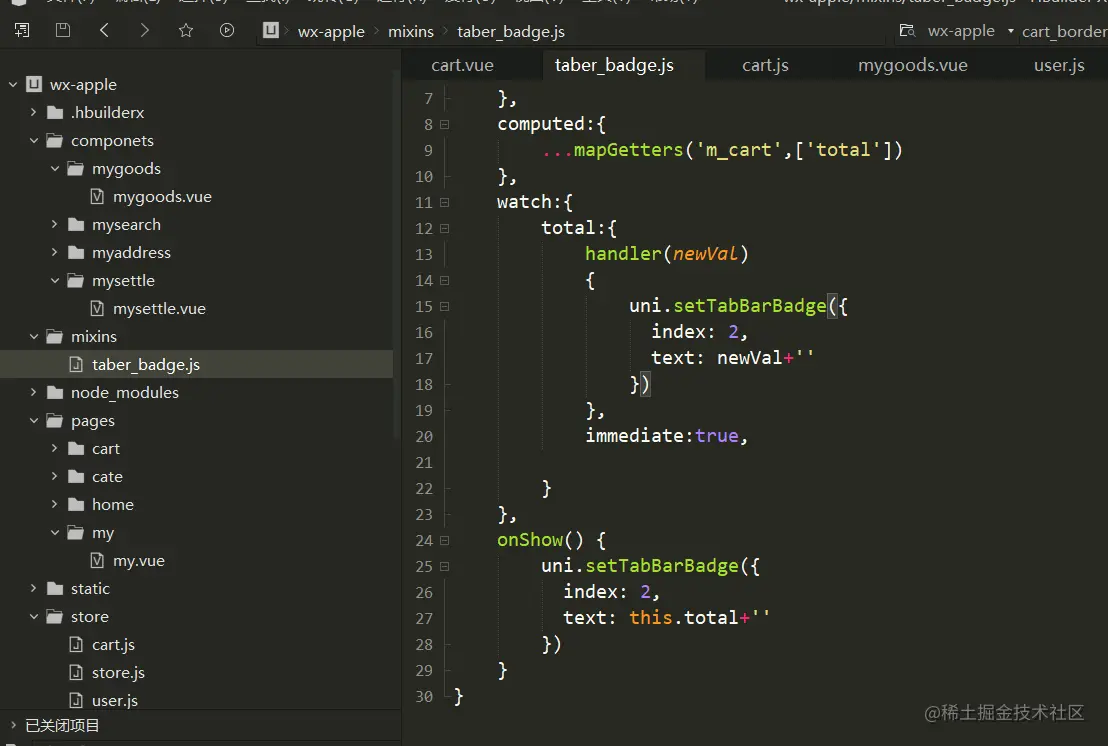Viewport: 1108px width, 746px height.
Task: Click the project logo icon in breadcrumb
Action: point(271,30)
